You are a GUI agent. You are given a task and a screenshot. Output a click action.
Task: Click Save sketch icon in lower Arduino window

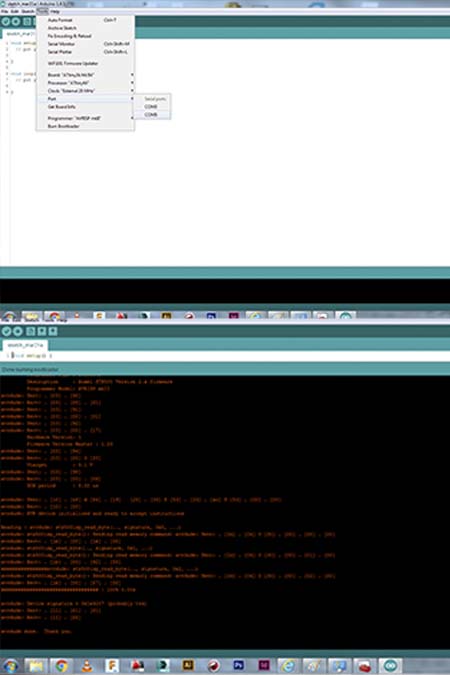(x=53, y=331)
